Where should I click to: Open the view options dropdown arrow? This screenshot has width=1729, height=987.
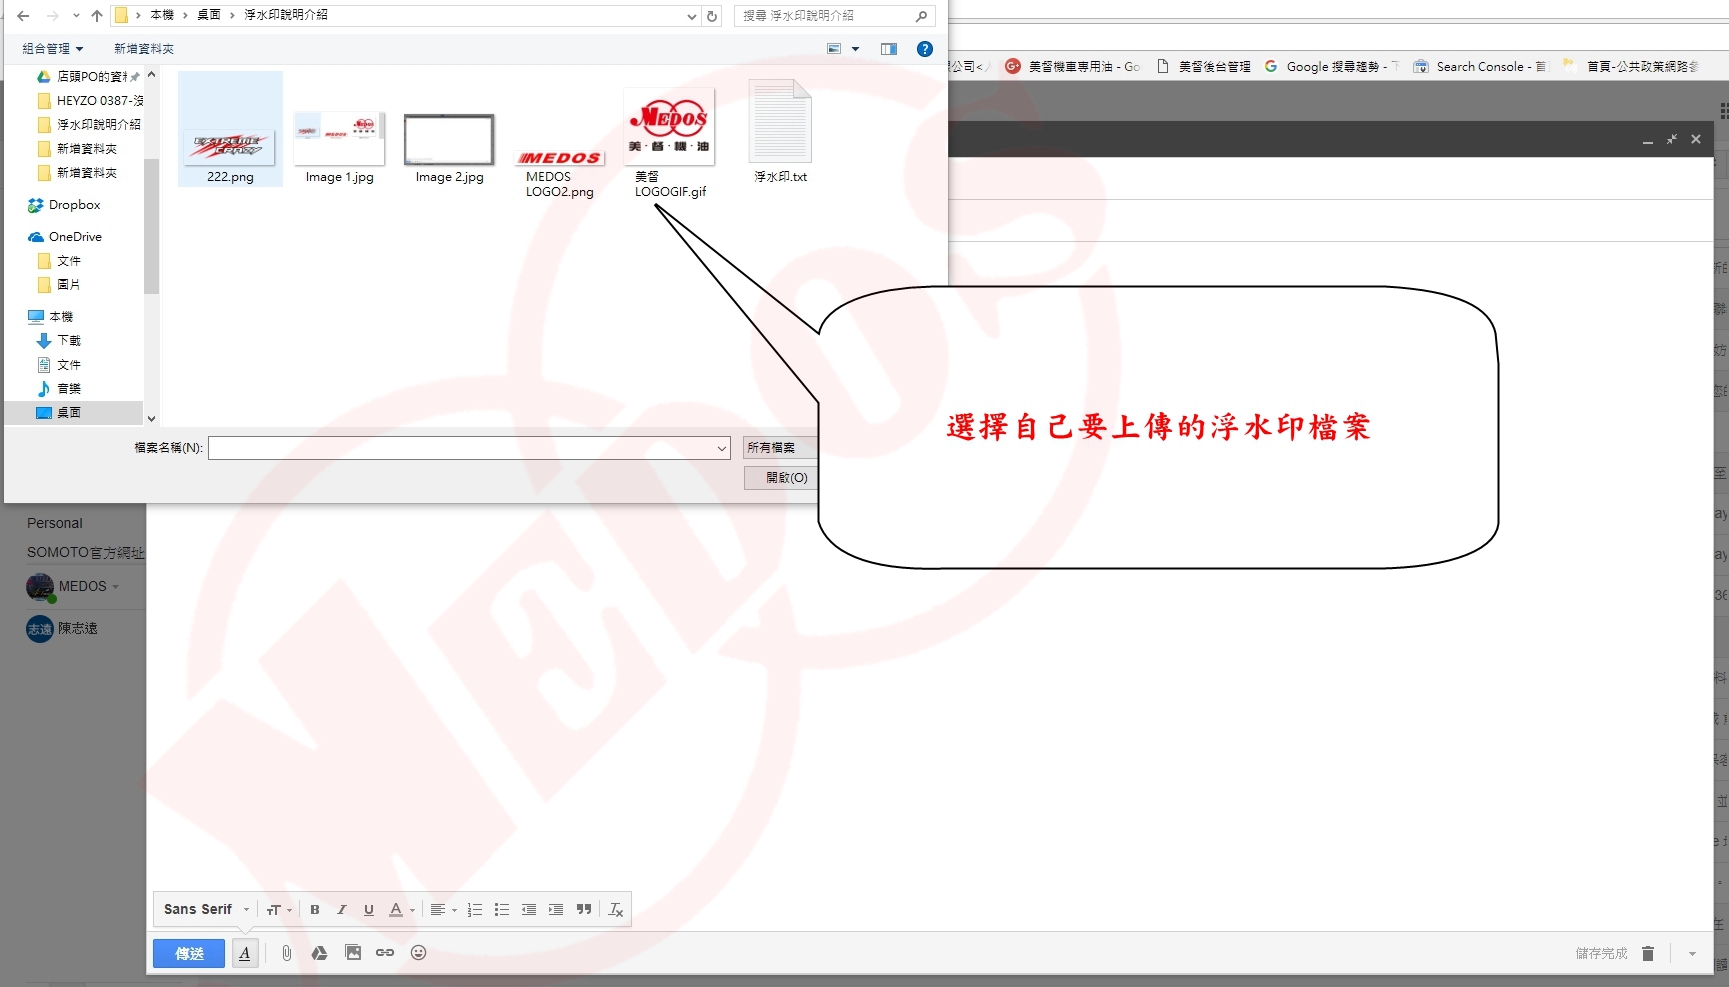coord(855,49)
